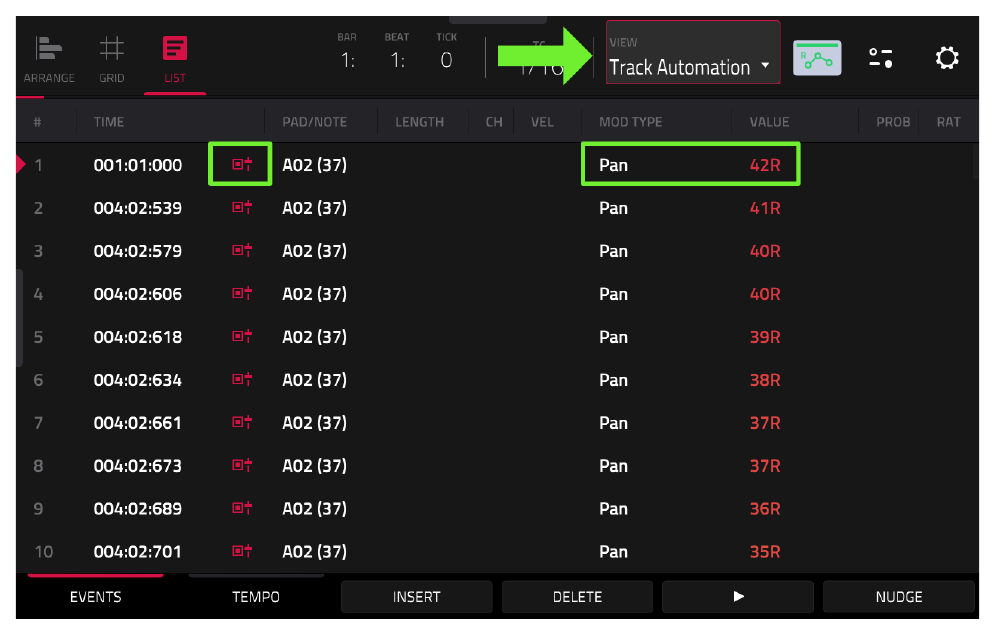Toggle the automation read/write button
Viewport: 996px width, 636px height.
coord(817,58)
